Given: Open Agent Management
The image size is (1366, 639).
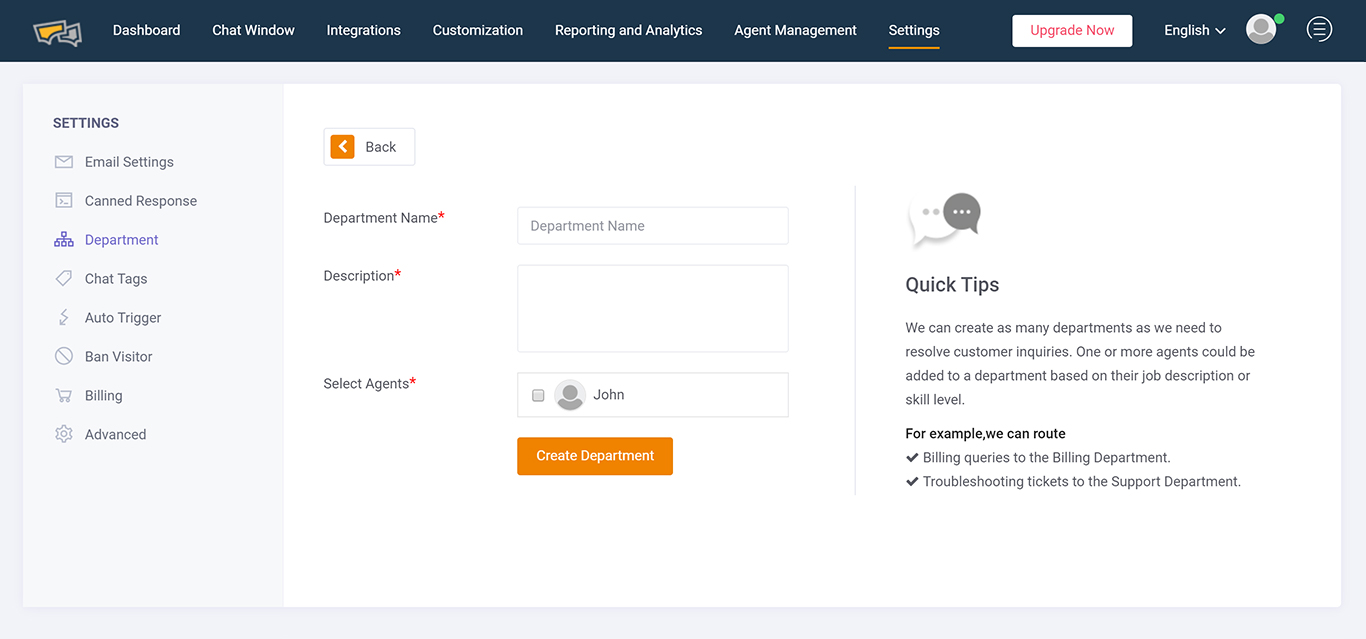Looking at the screenshot, I should [x=796, y=30].
